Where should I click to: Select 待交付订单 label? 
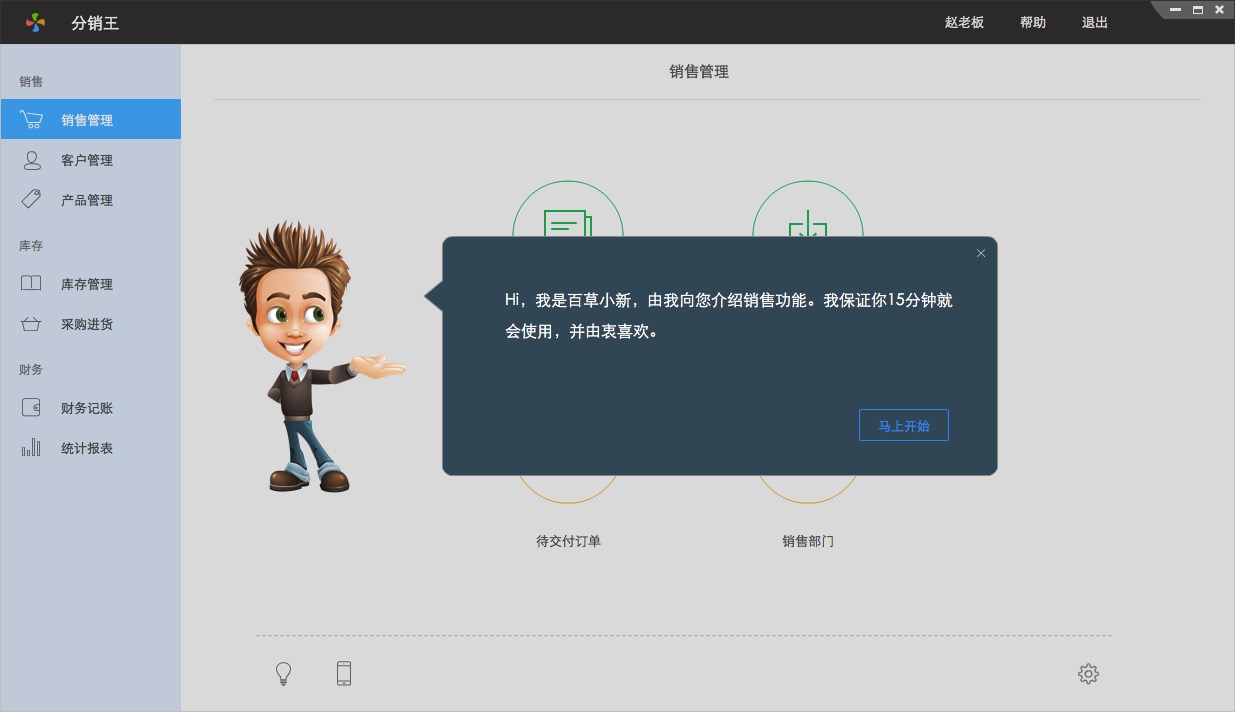(x=568, y=541)
